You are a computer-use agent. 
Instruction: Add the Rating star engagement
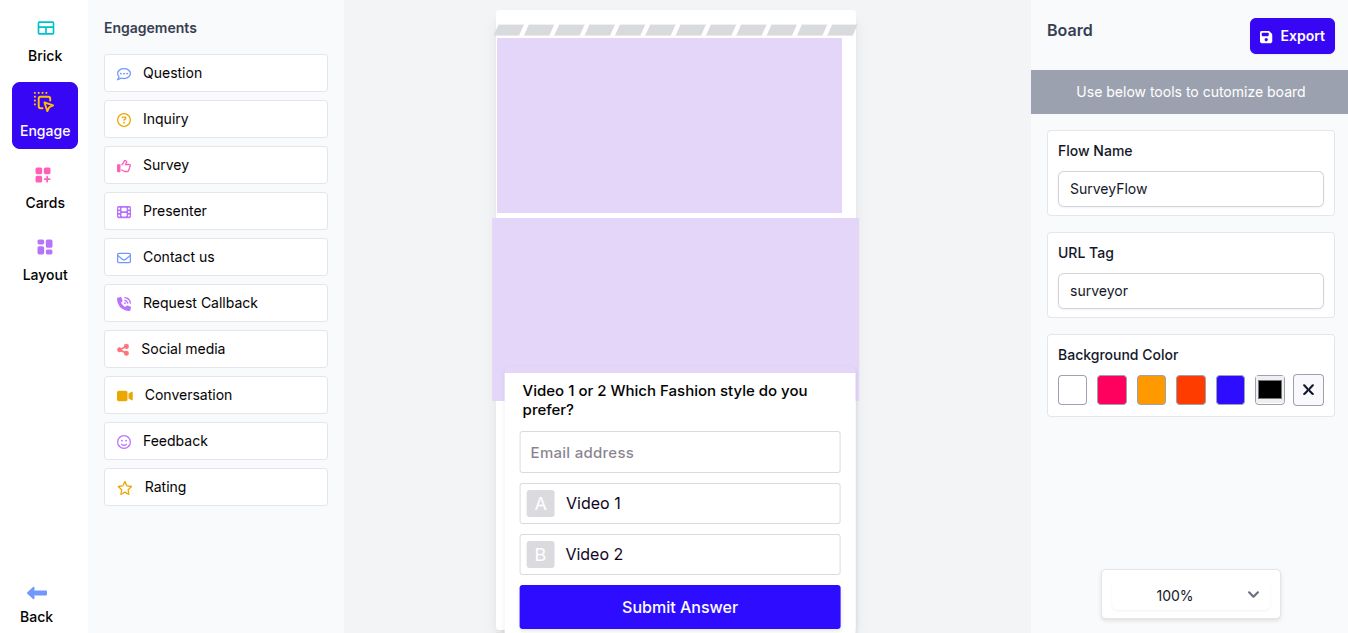(216, 487)
